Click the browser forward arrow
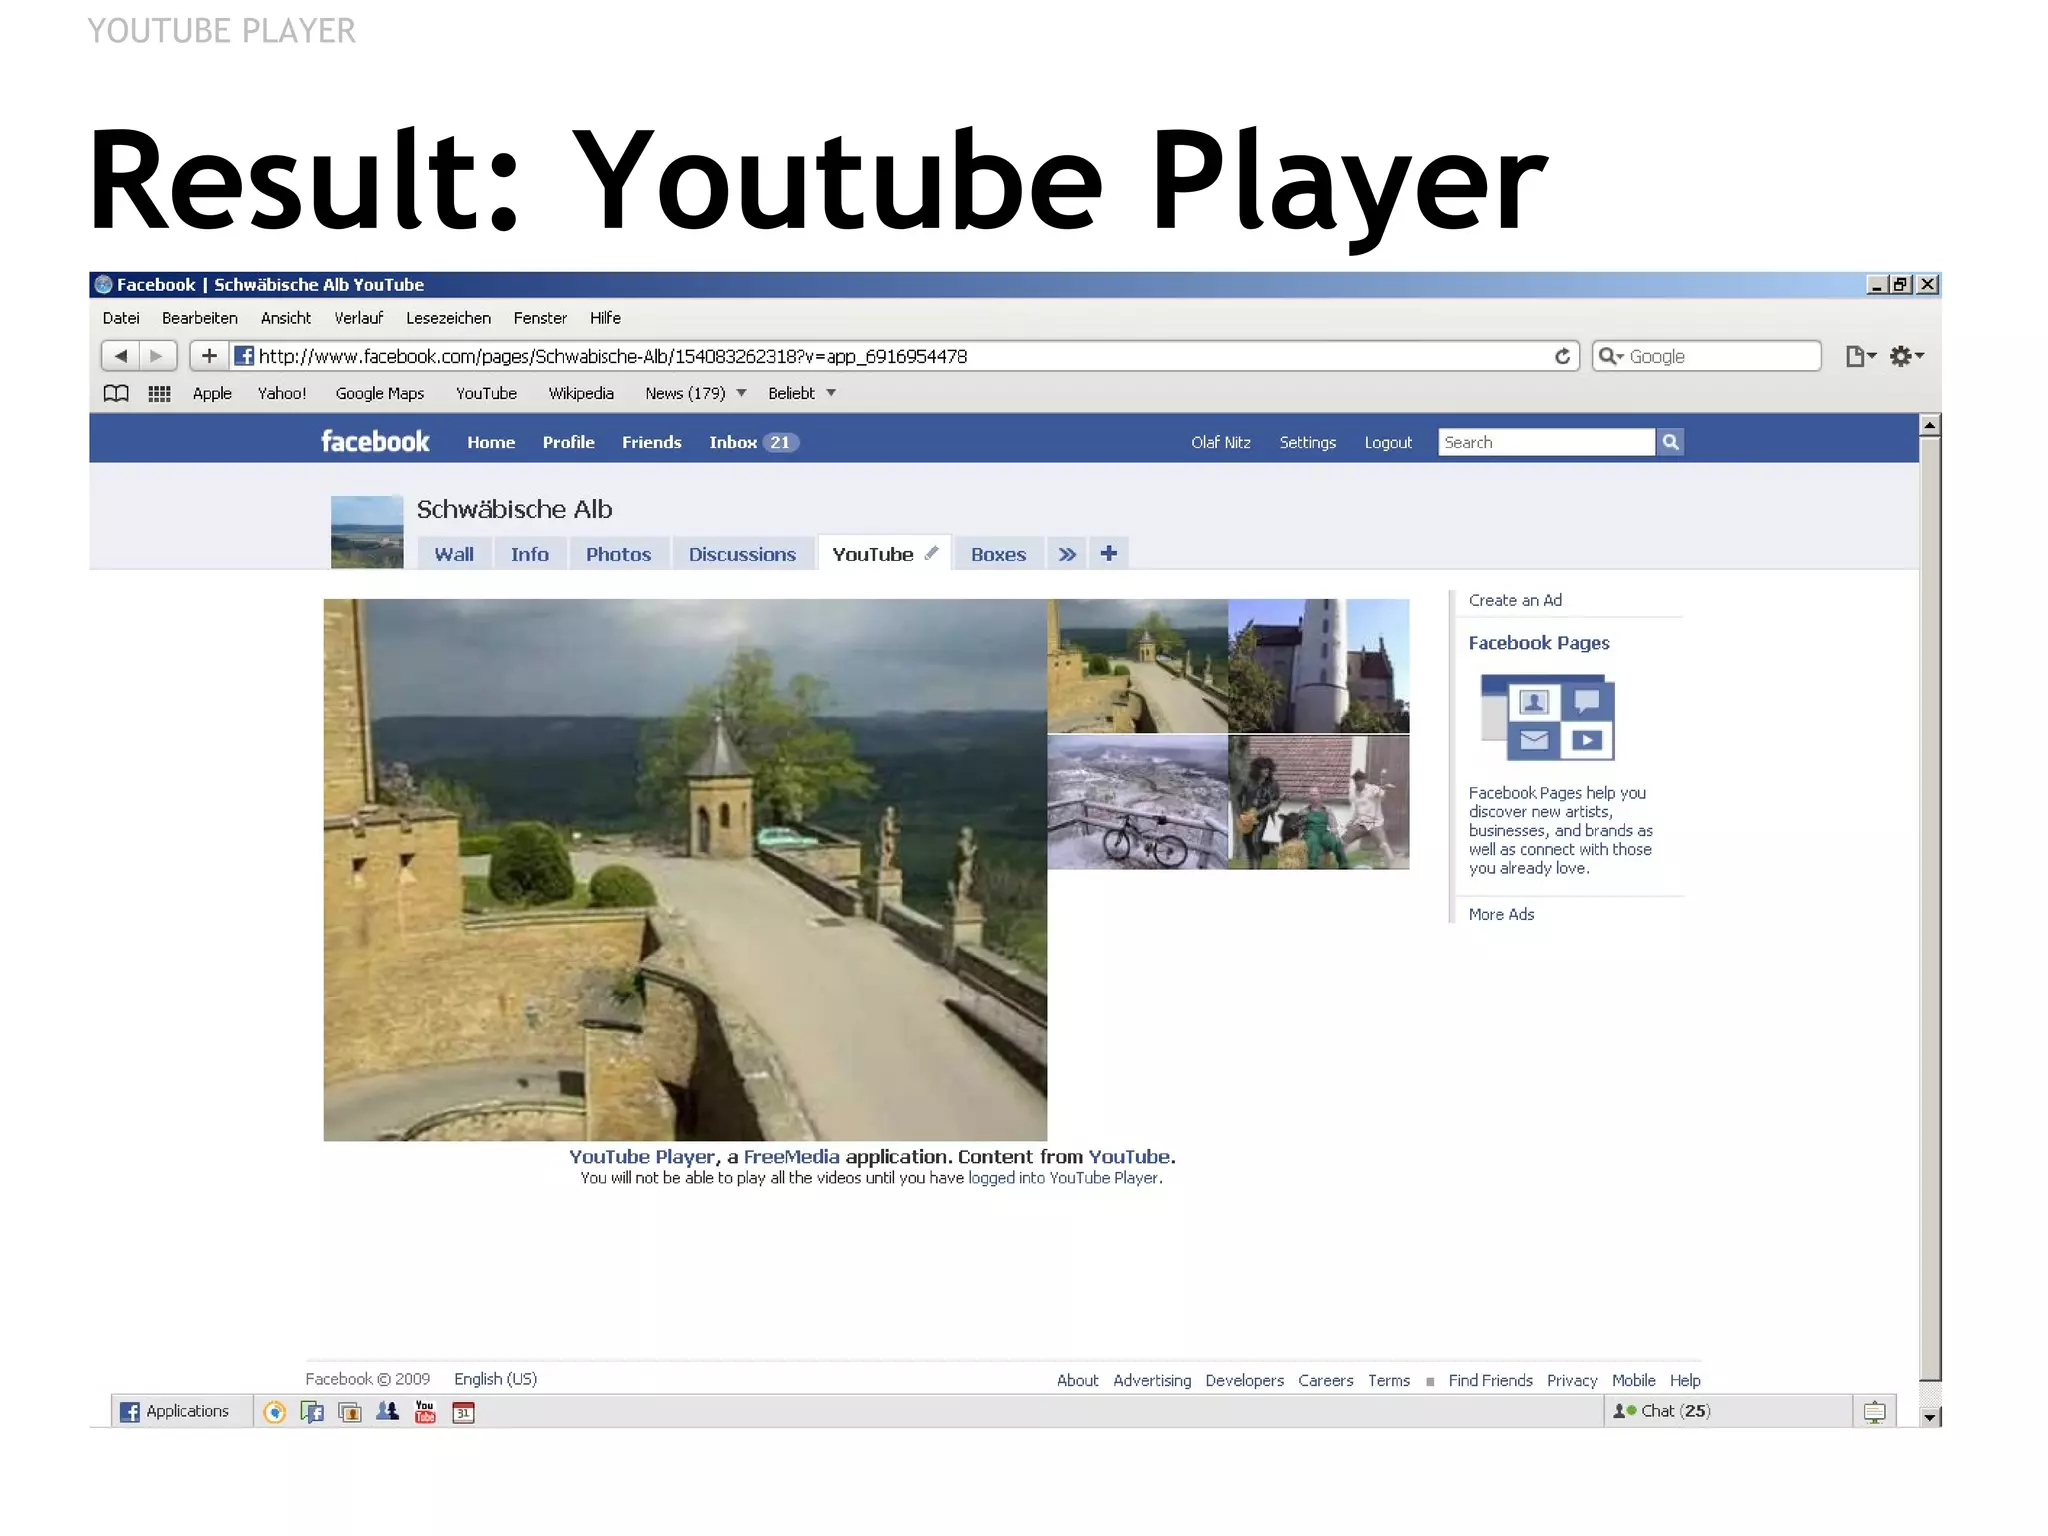The image size is (2048, 1536). (157, 356)
